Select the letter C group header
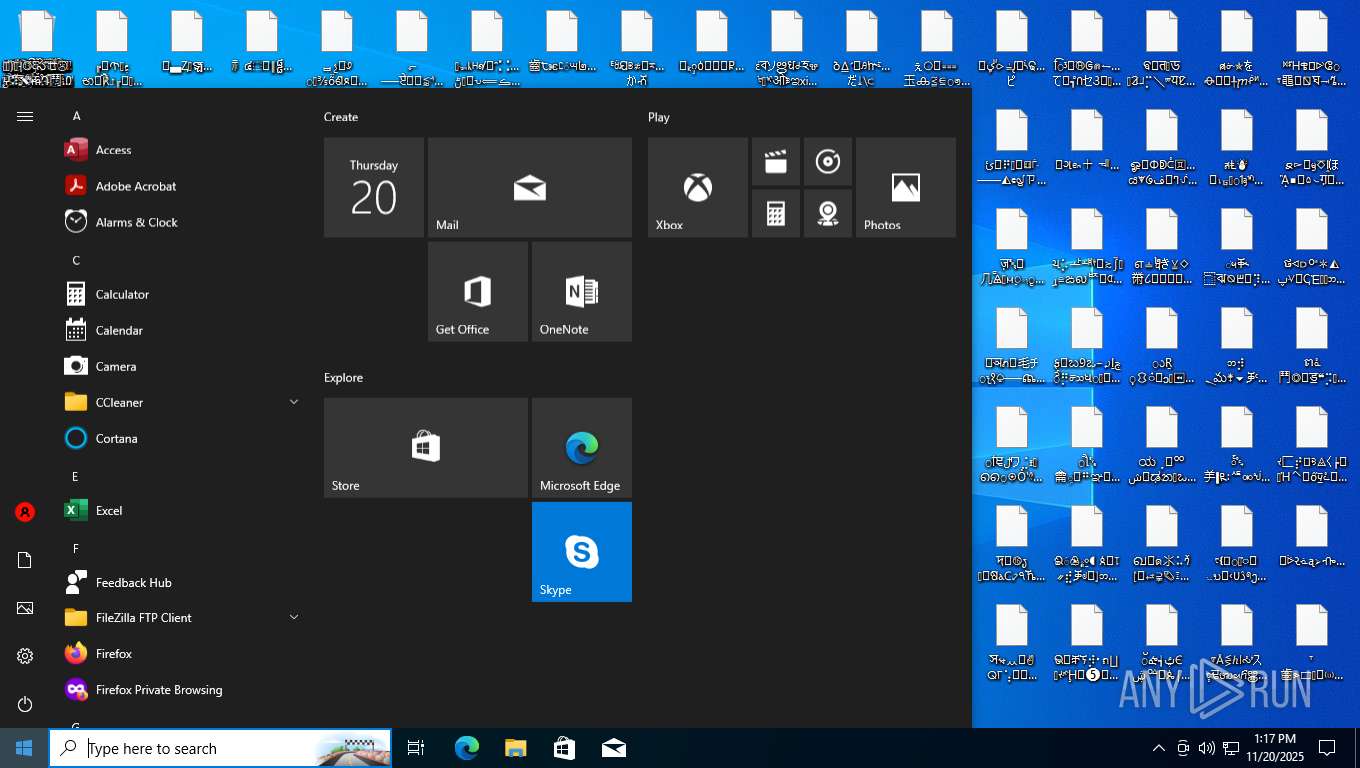Image resolution: width=1360 pixels, height=768 pixels. [76, 260]
